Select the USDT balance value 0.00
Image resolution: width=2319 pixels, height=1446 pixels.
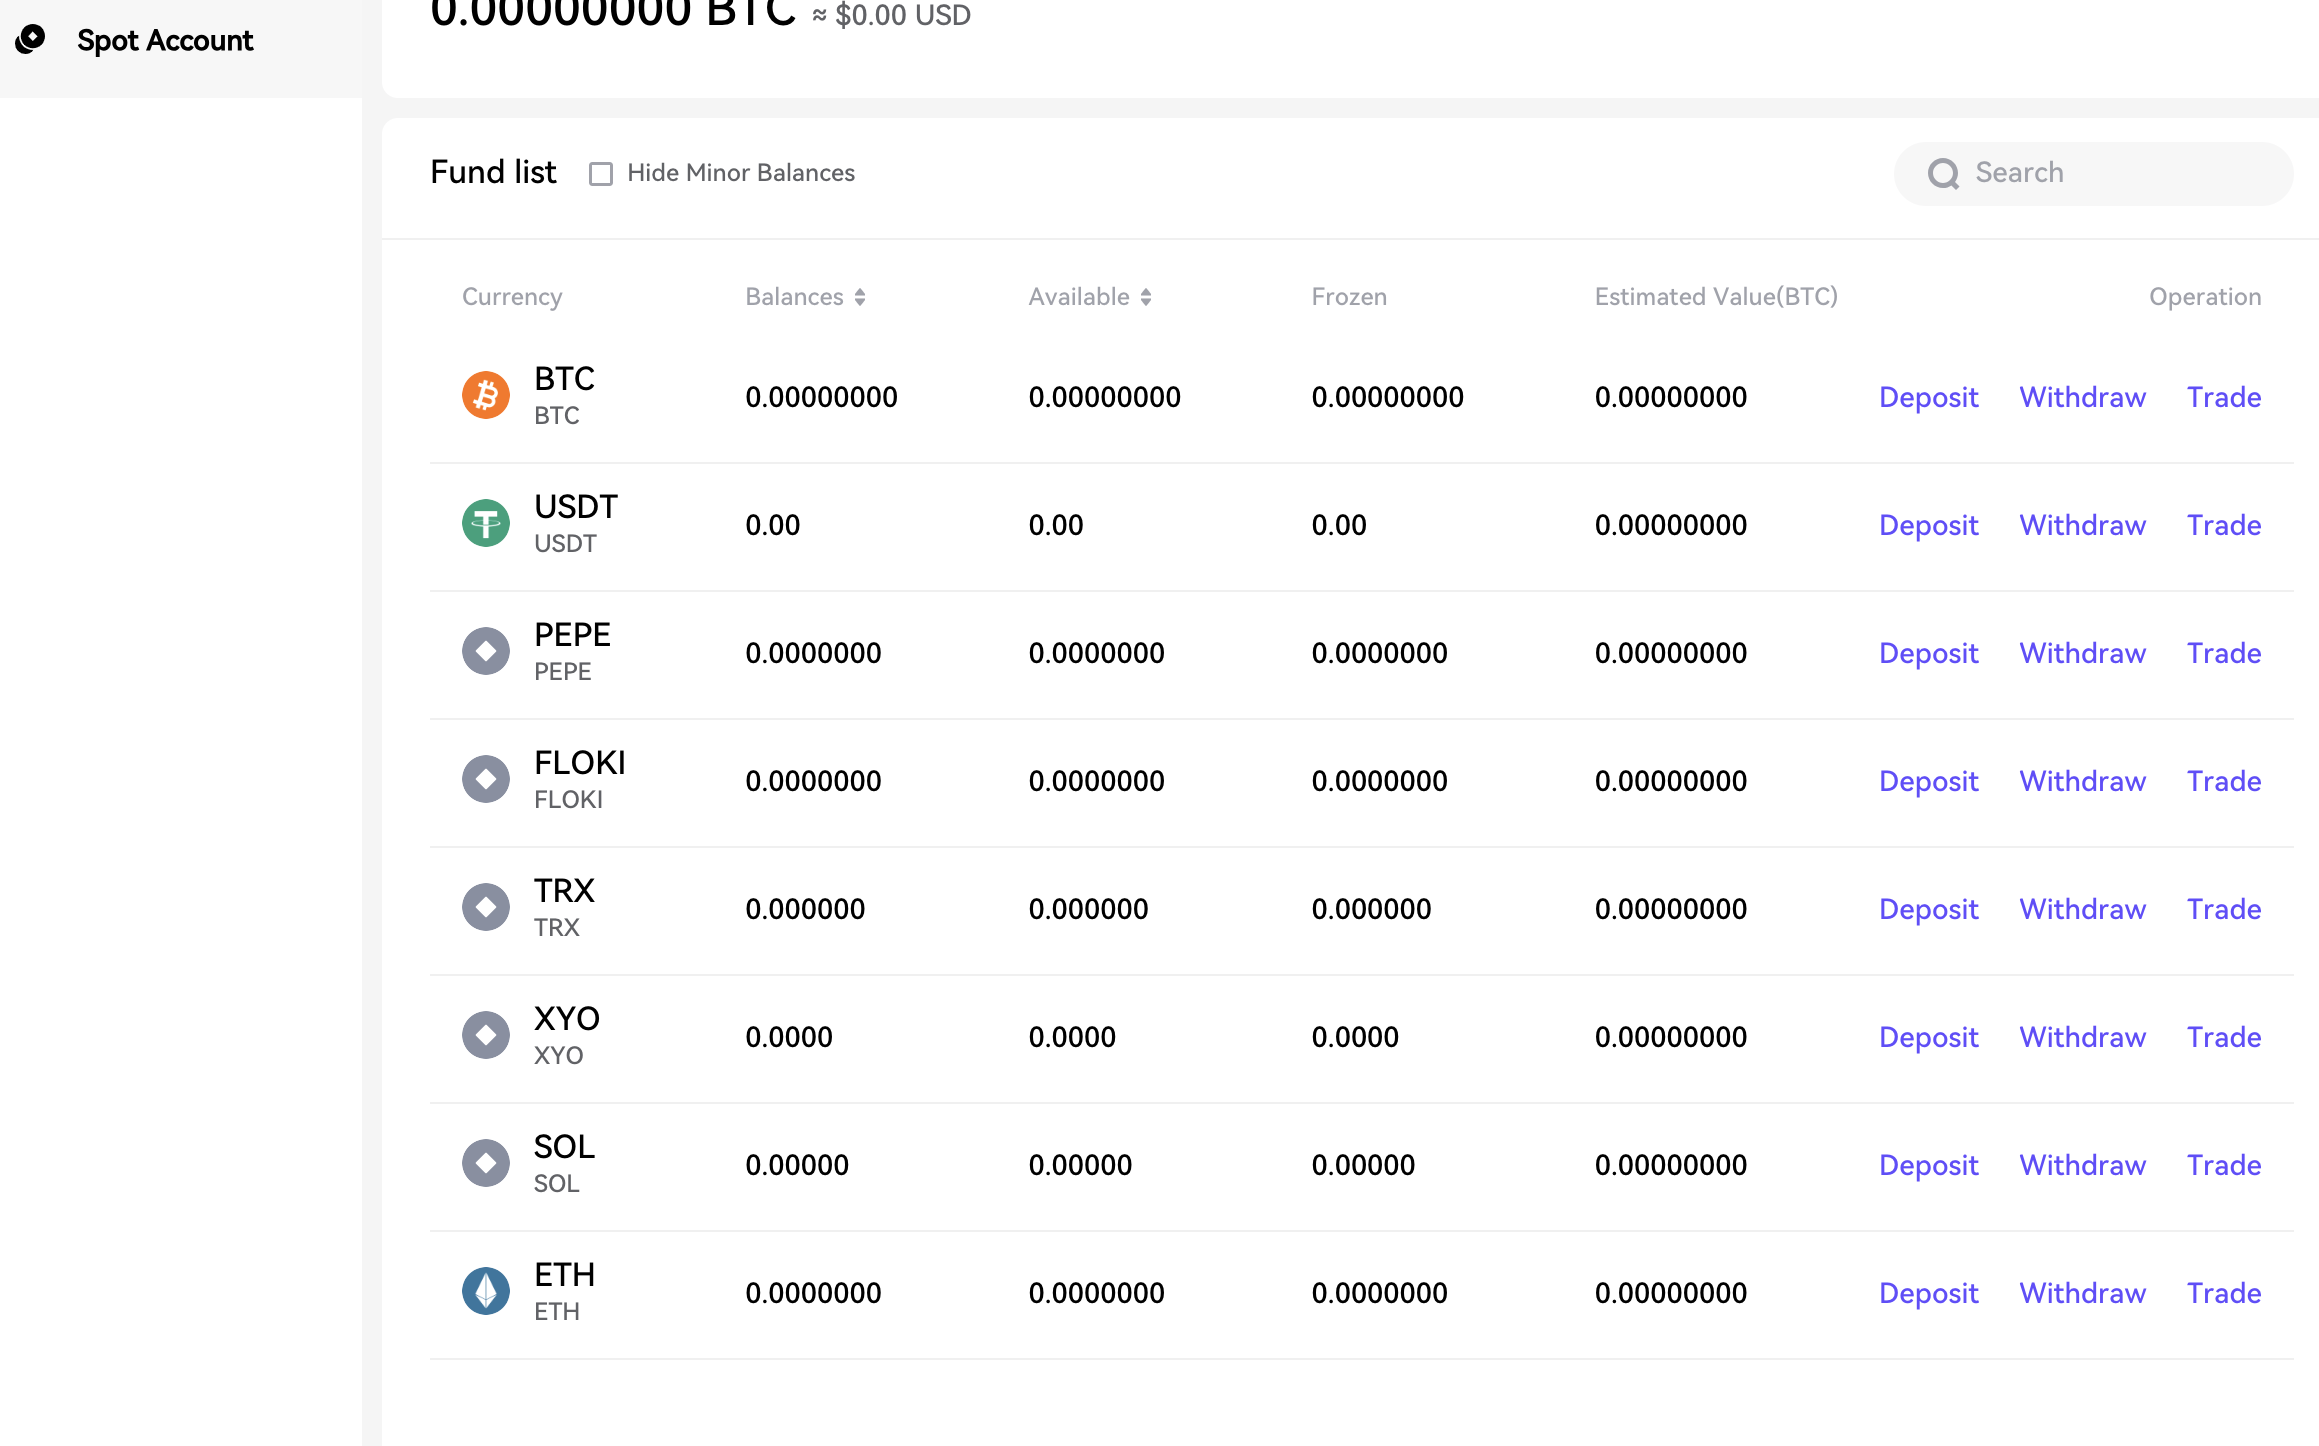(x=772, y=525)
